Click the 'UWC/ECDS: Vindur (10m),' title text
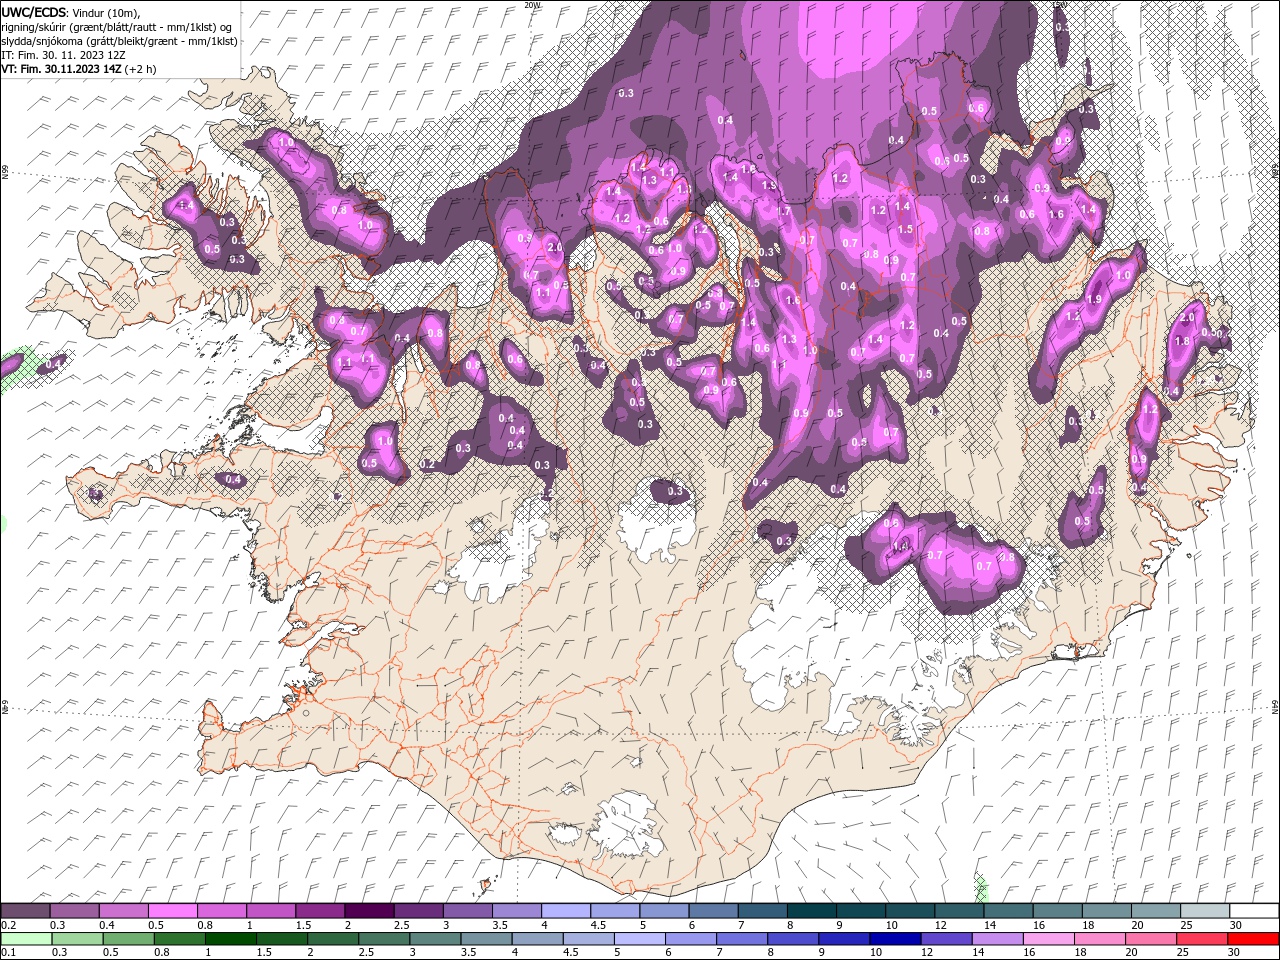 coord(71,12)
